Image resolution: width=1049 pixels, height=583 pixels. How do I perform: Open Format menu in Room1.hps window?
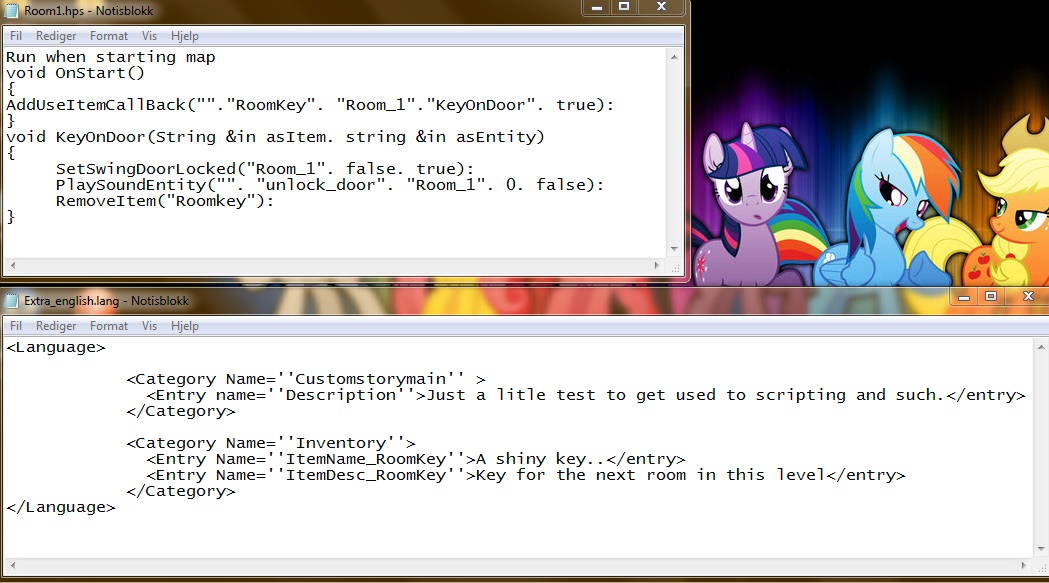pyautogui.click(x=109, y=36)
